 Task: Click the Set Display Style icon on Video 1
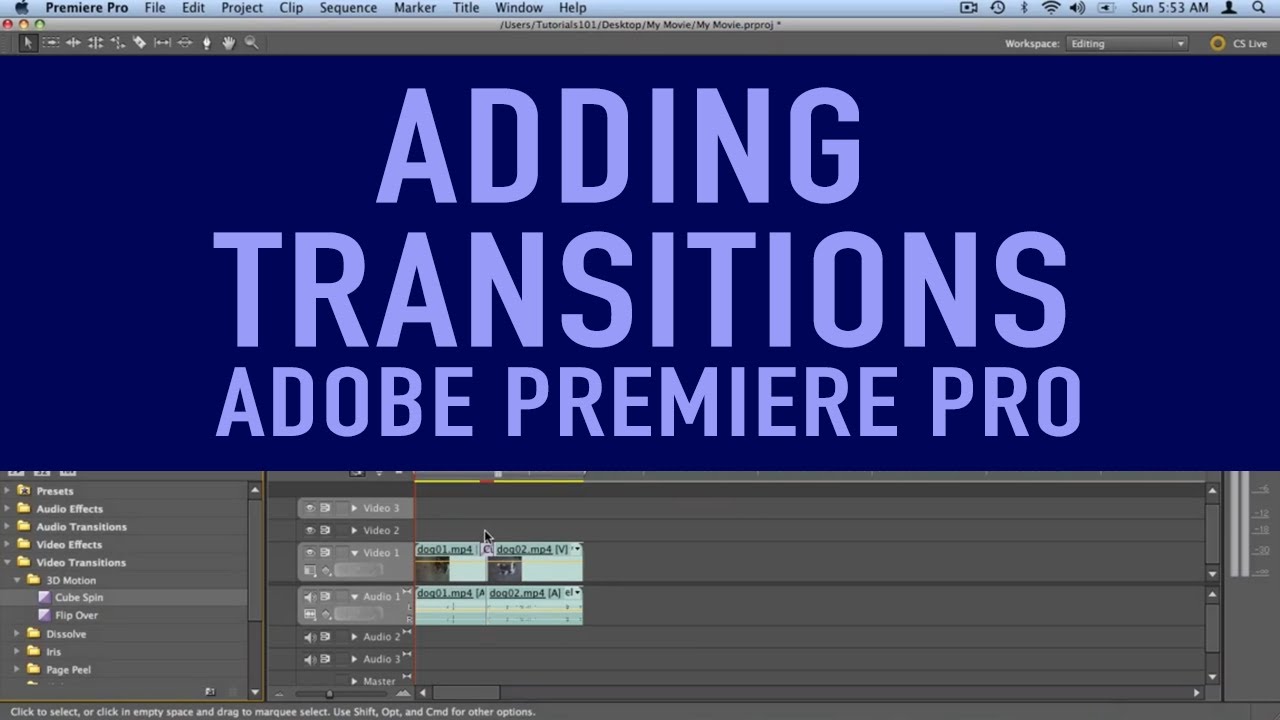(x=310, y=570)
